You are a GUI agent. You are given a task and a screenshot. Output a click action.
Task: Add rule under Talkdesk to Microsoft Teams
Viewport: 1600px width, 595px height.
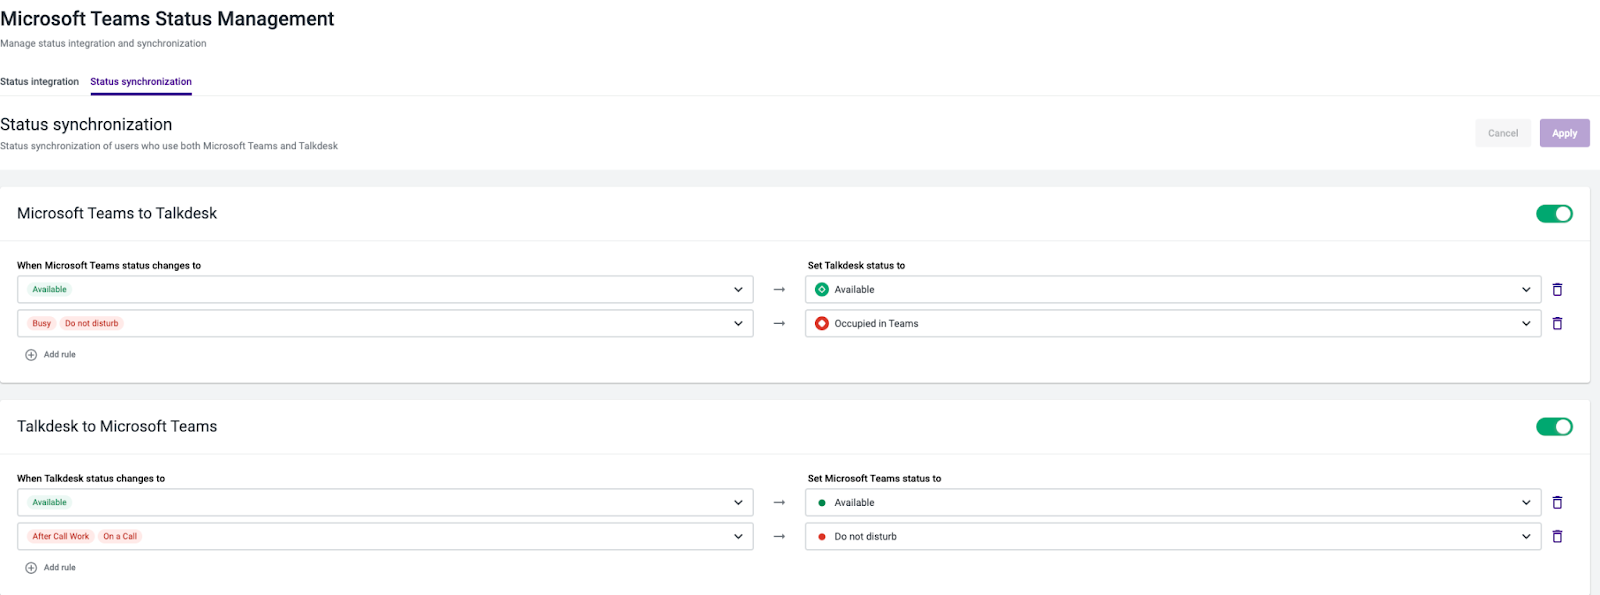(x=51, y=568)
